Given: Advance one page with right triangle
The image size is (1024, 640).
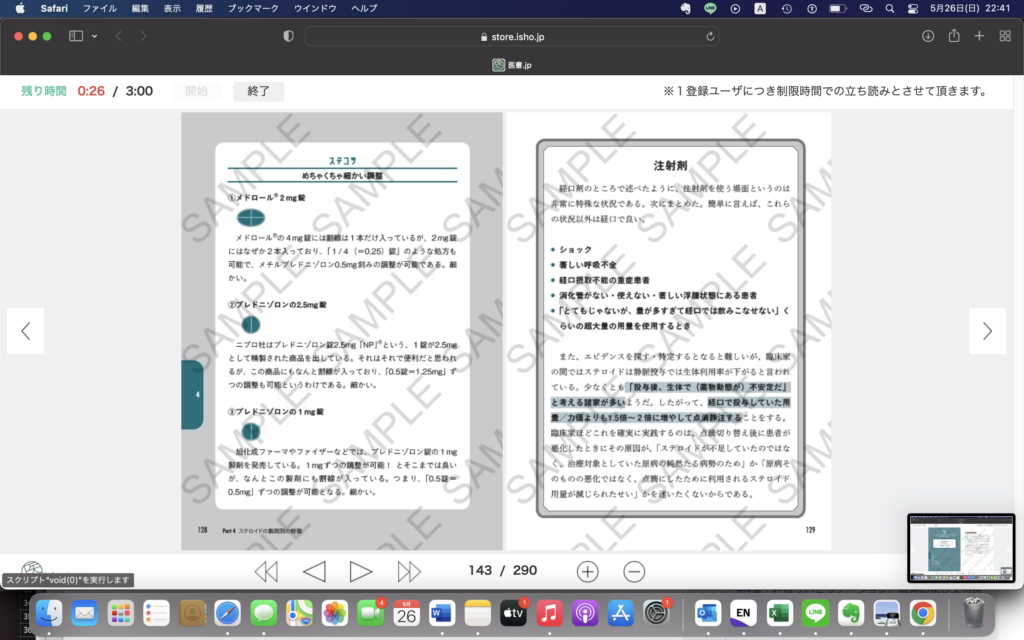Looking at the screenshot, I should 361,571.
